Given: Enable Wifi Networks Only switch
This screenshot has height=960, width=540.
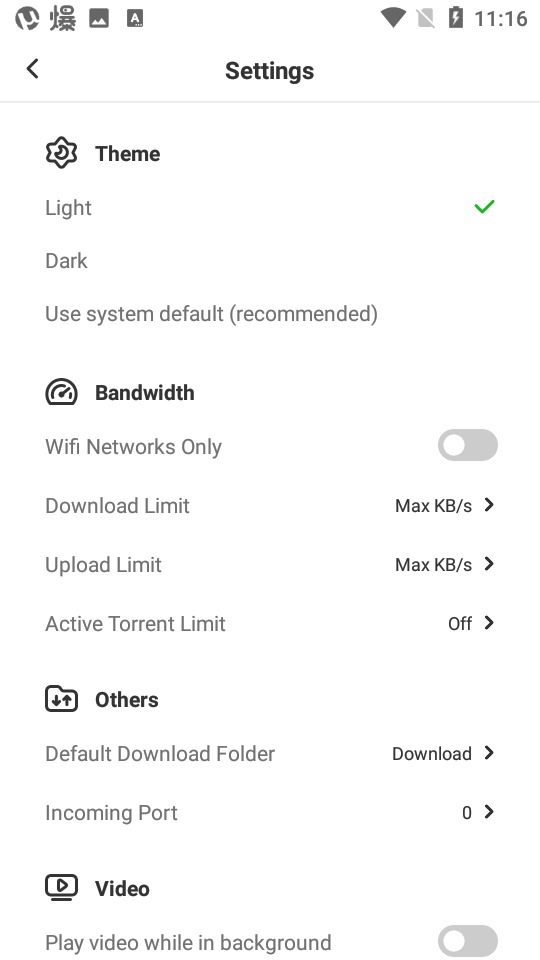Looking at the screenshot, I should coord(468,445).
